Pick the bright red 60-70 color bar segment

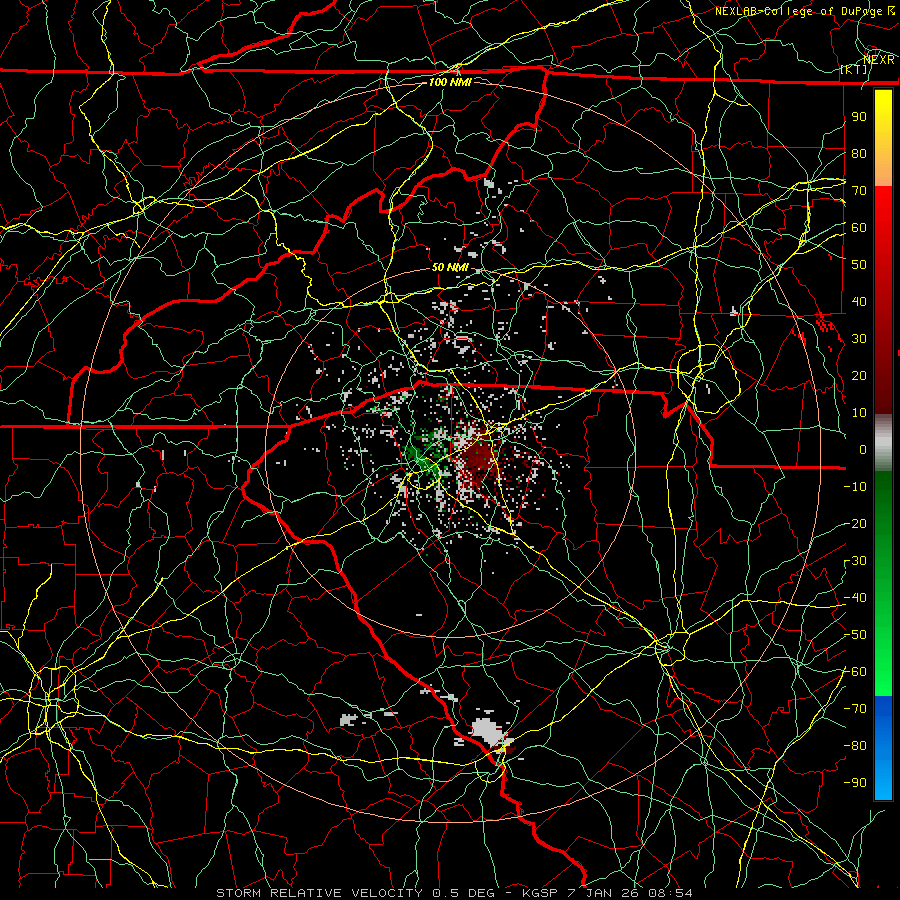[x=883, y=209]
